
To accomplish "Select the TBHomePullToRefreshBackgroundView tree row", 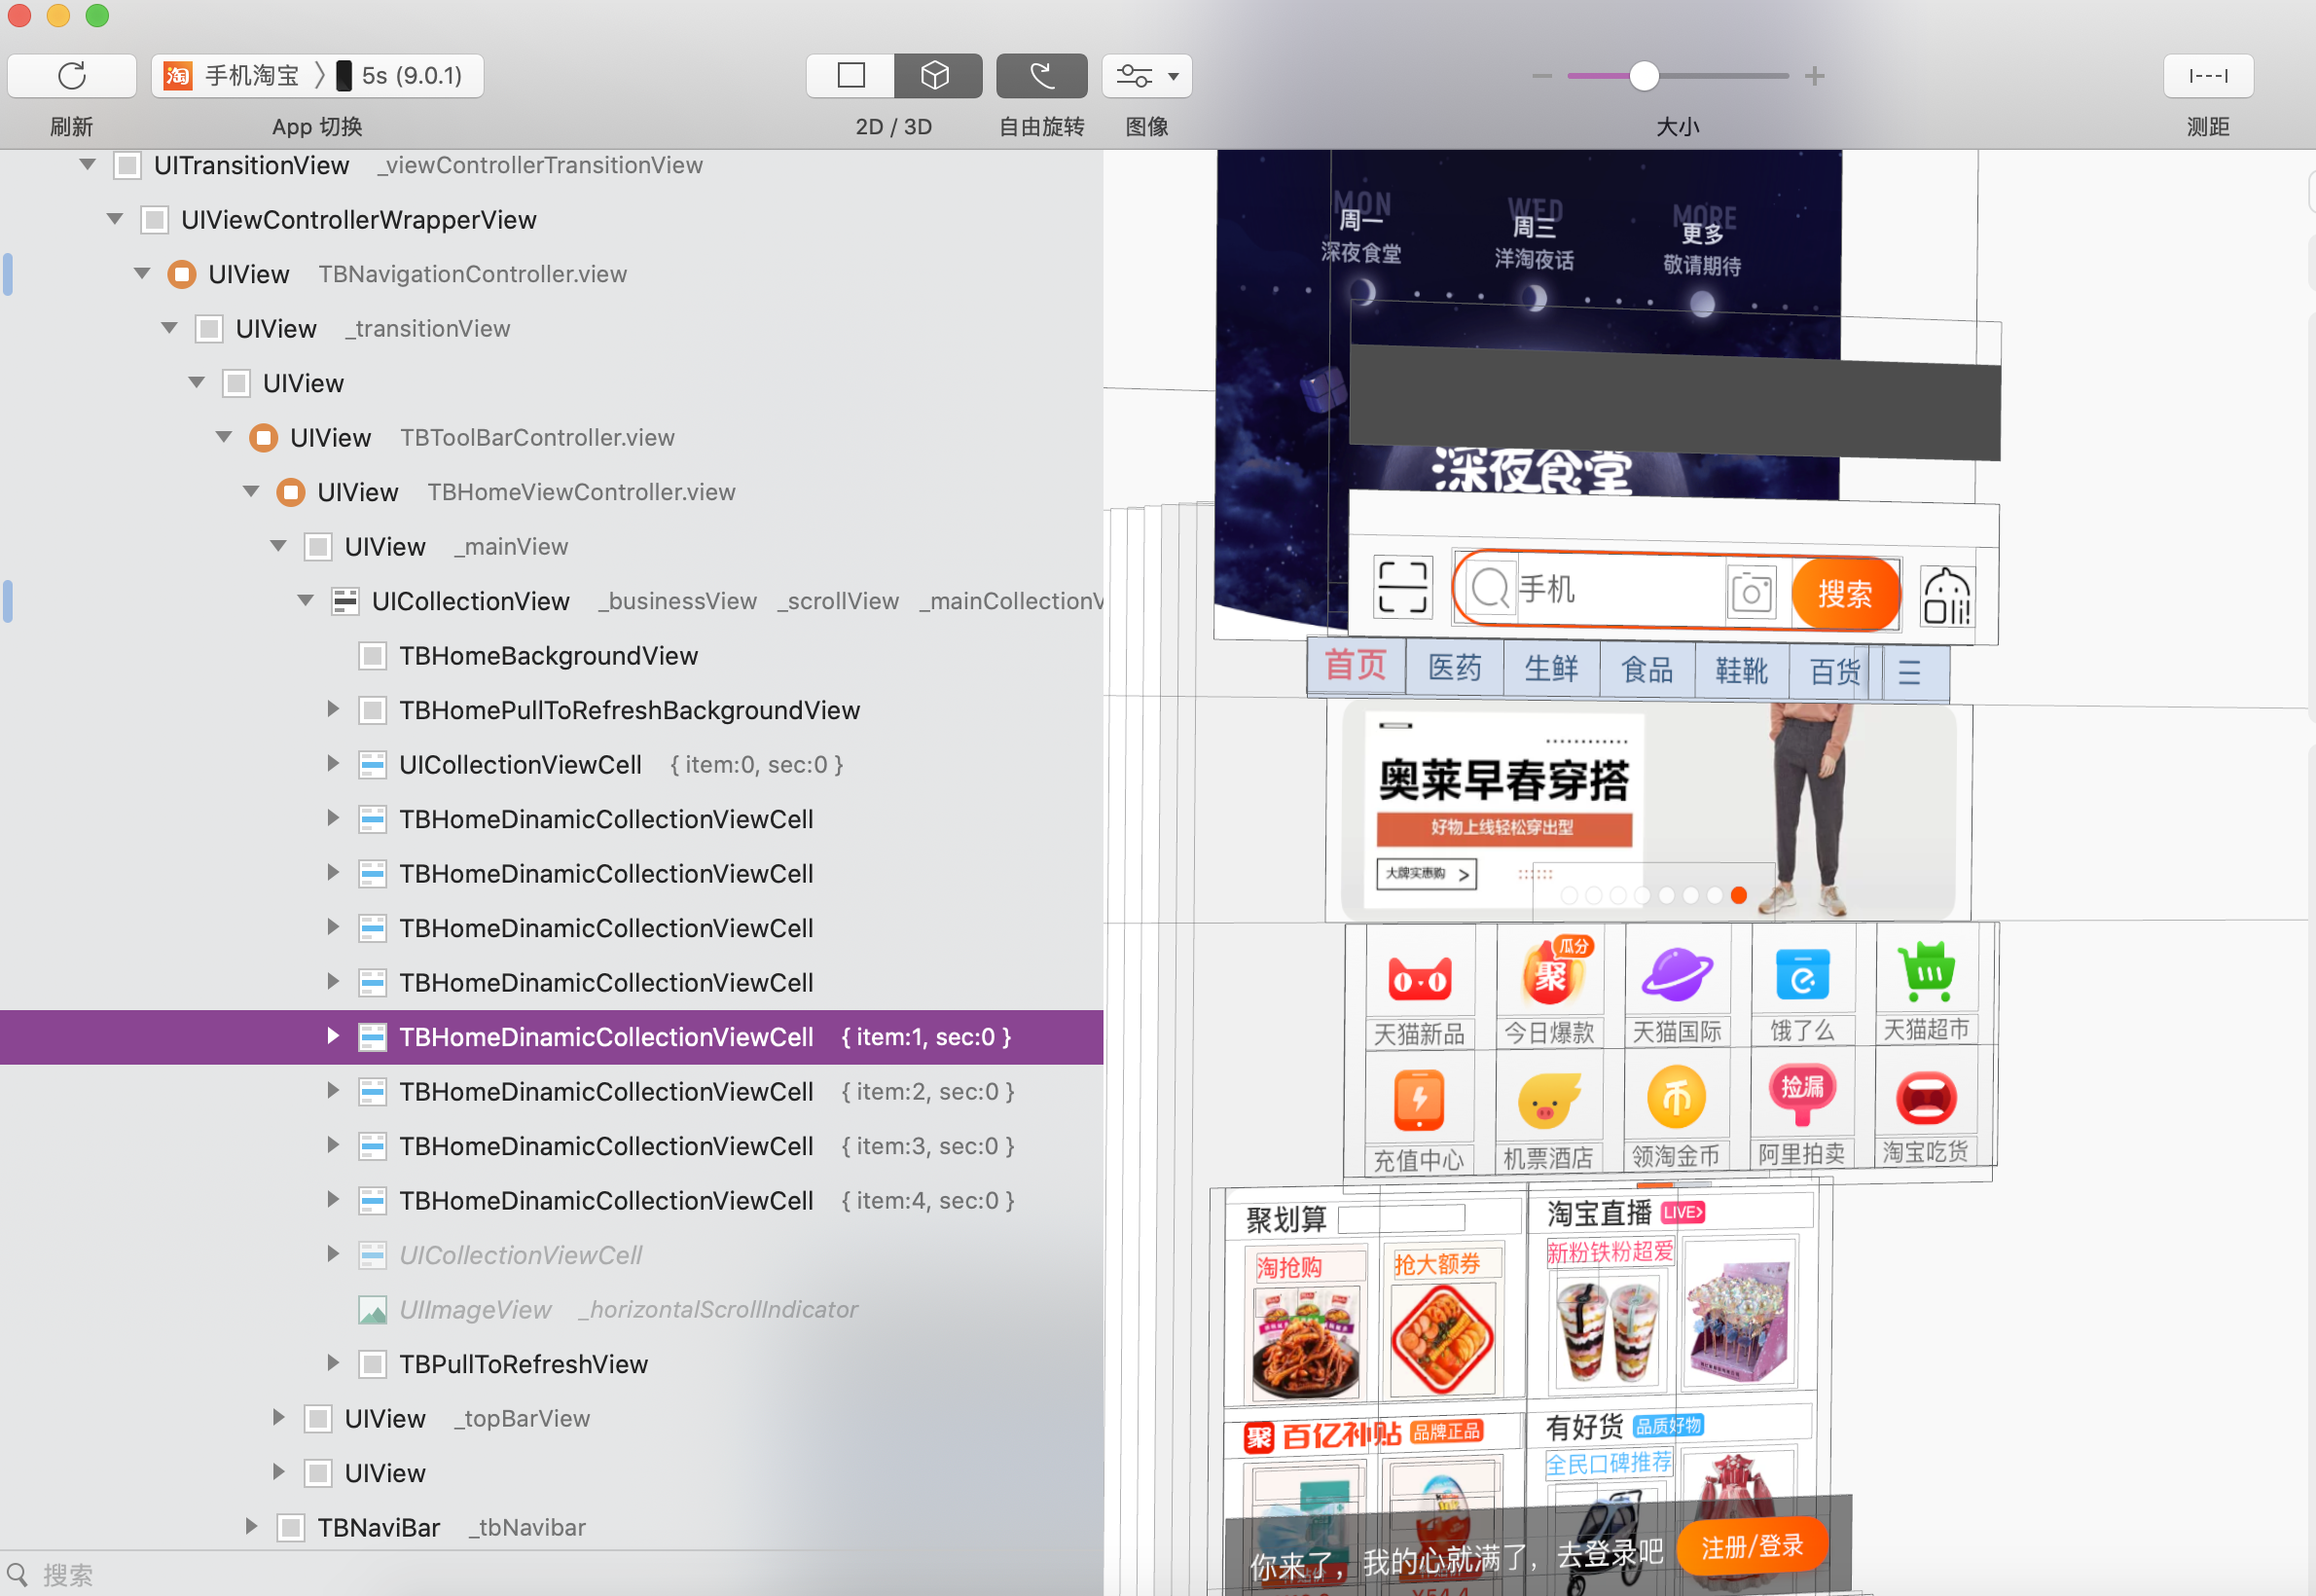I will click(x=629, y=710).
